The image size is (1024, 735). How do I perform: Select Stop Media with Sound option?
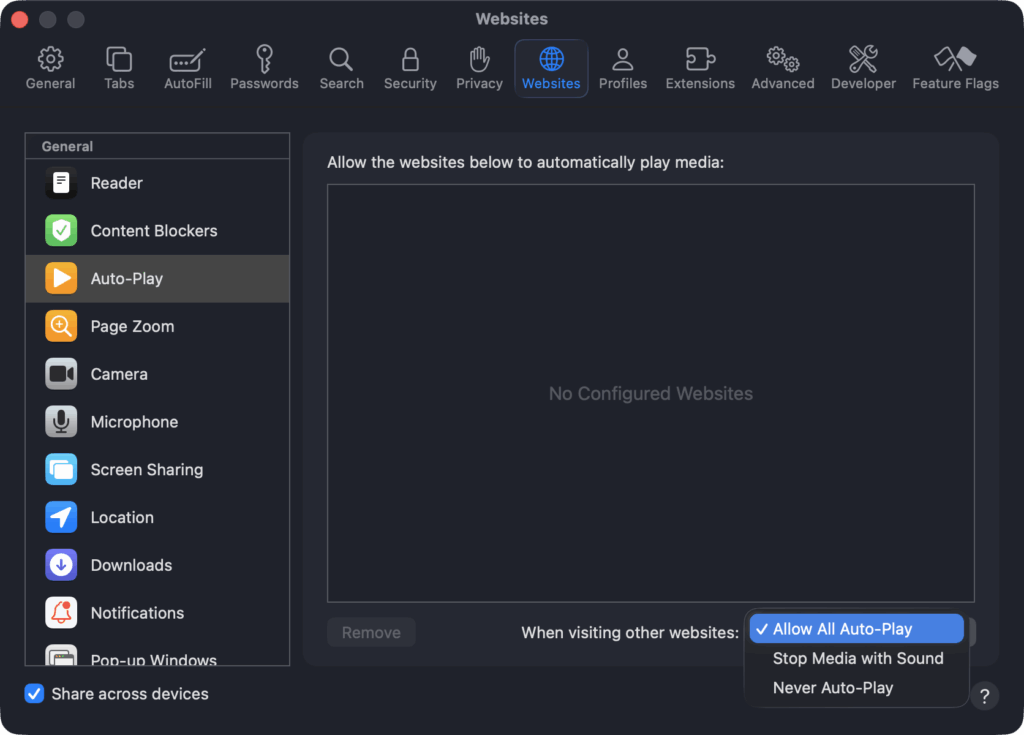click(857, 658)
